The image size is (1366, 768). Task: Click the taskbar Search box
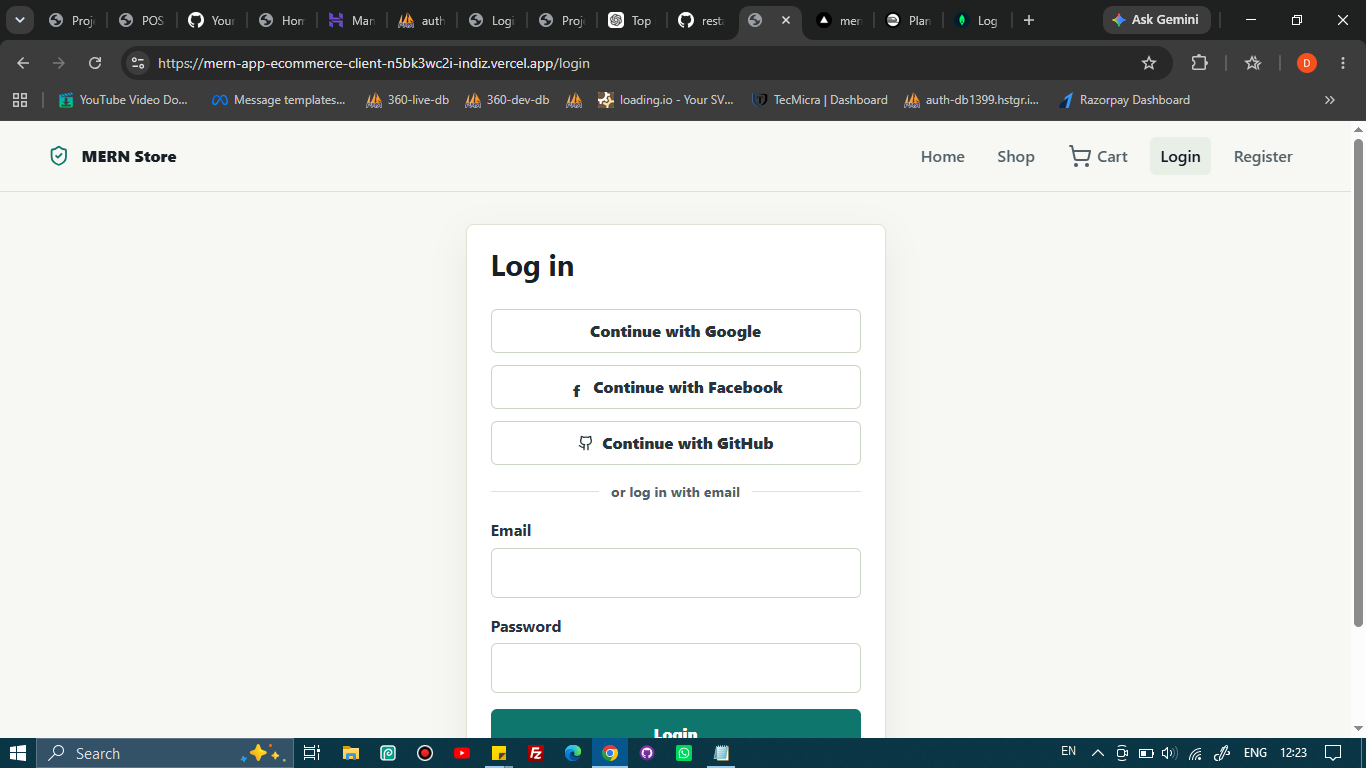[165, 753]
